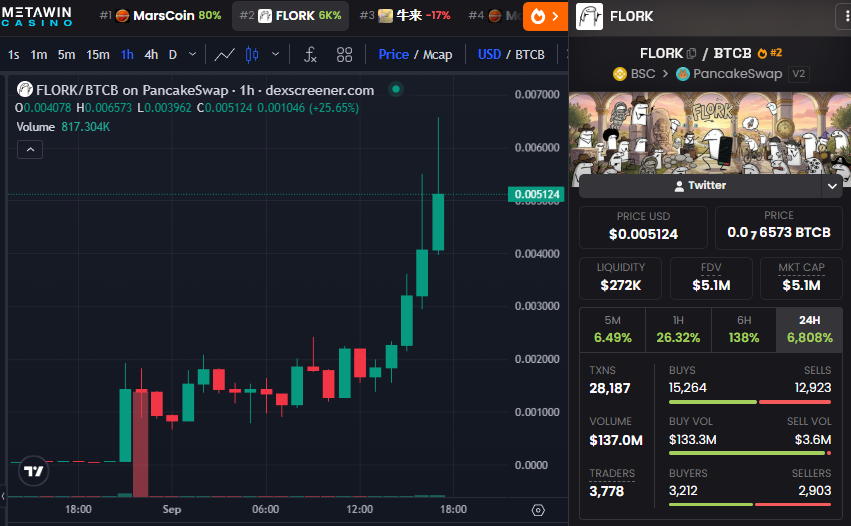Viewport: 851px width, 526px height.
Task: Select the 1H stats tab
Action: pyautogui.click(x=678, y=330)
